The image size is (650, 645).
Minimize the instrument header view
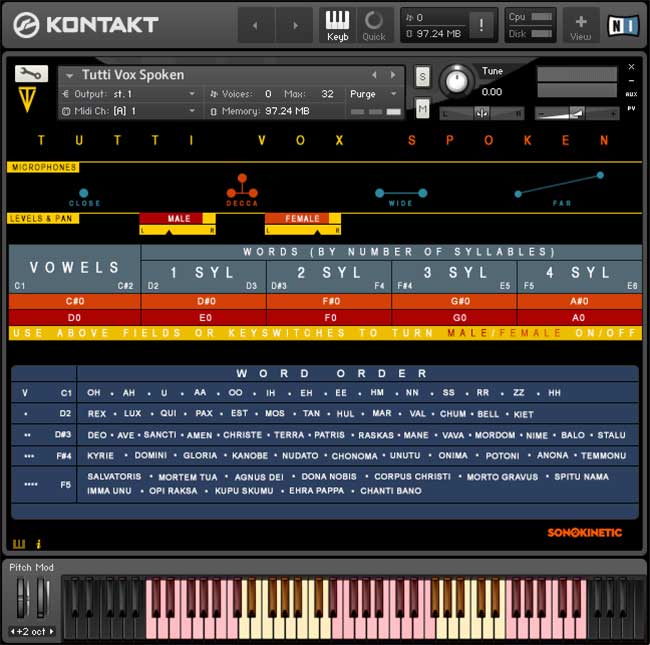coord(631,80)
